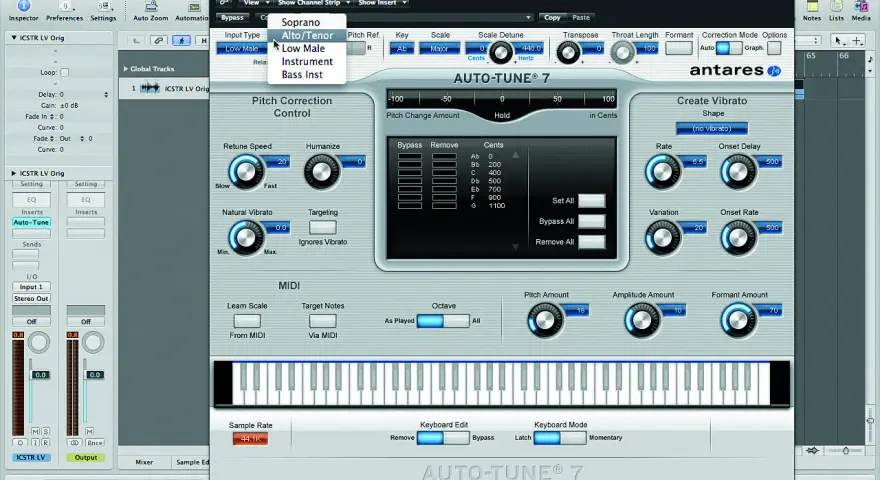
Task: Click the Sample Rate 44.1K display
Action: [250, 438]
